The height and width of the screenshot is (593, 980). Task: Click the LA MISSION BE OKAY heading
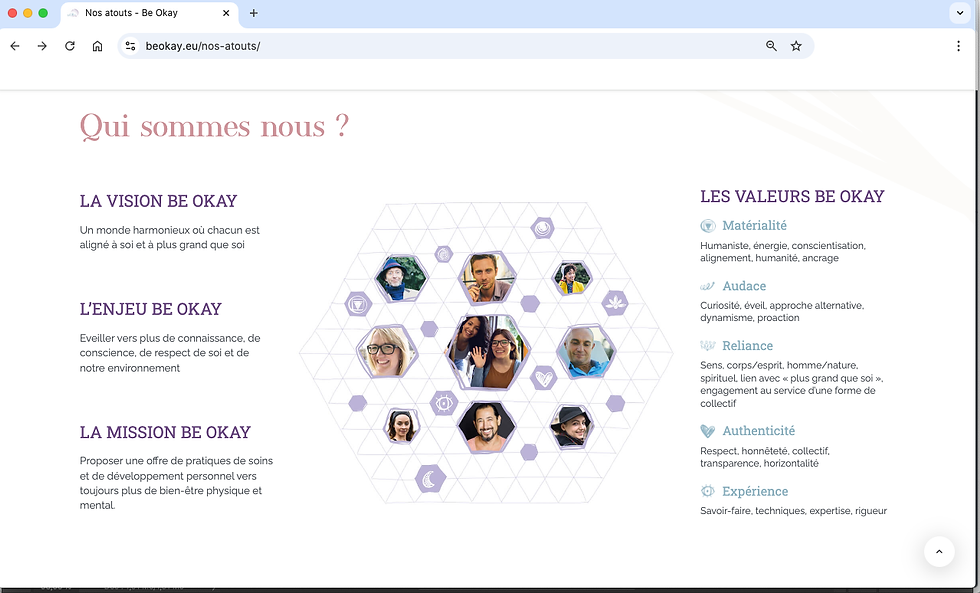point(165,432)
